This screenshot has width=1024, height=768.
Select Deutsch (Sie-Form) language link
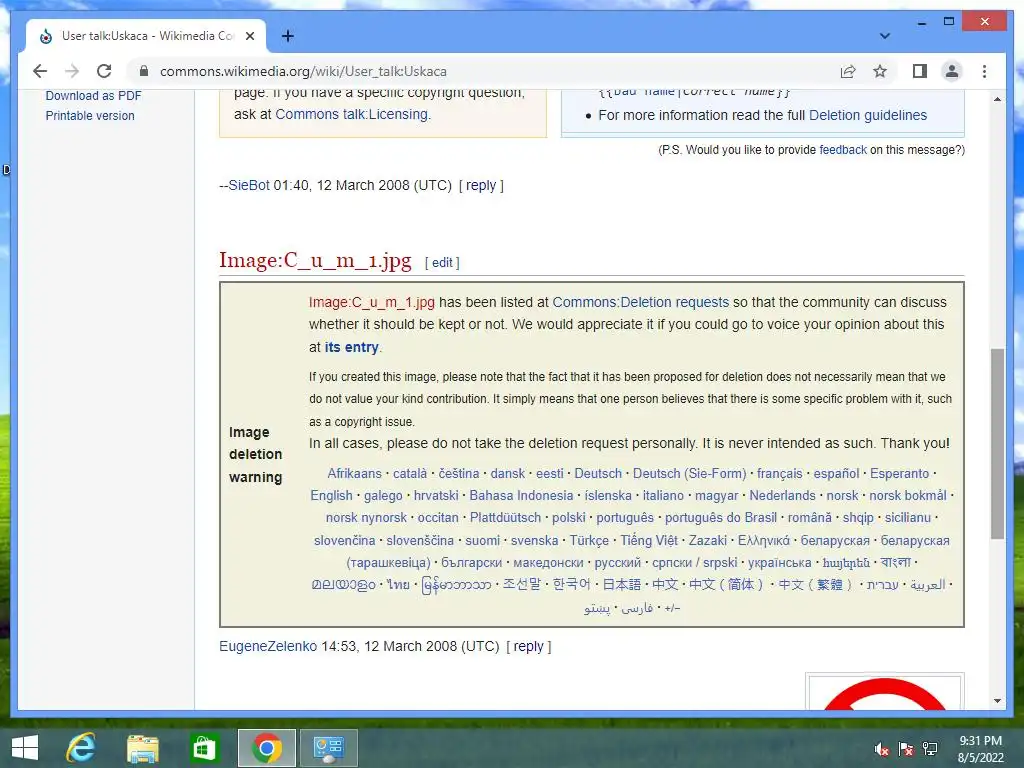click(690, 473)
